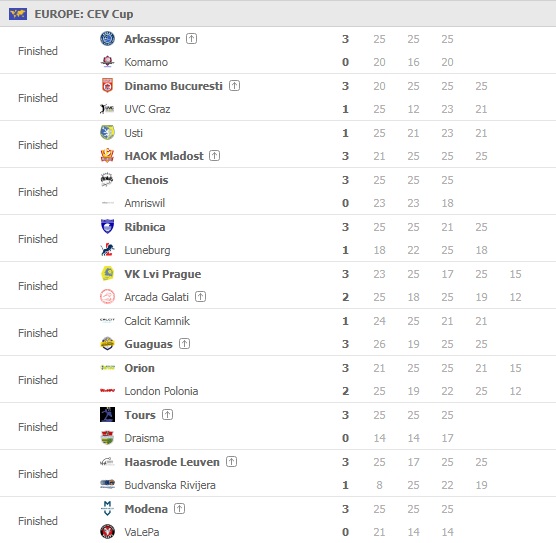Screen dimensions: 556x543
Task: Click the advancing arrow icon beside Arkasspor
Action: pyautogui.click(x=191, y=38)
